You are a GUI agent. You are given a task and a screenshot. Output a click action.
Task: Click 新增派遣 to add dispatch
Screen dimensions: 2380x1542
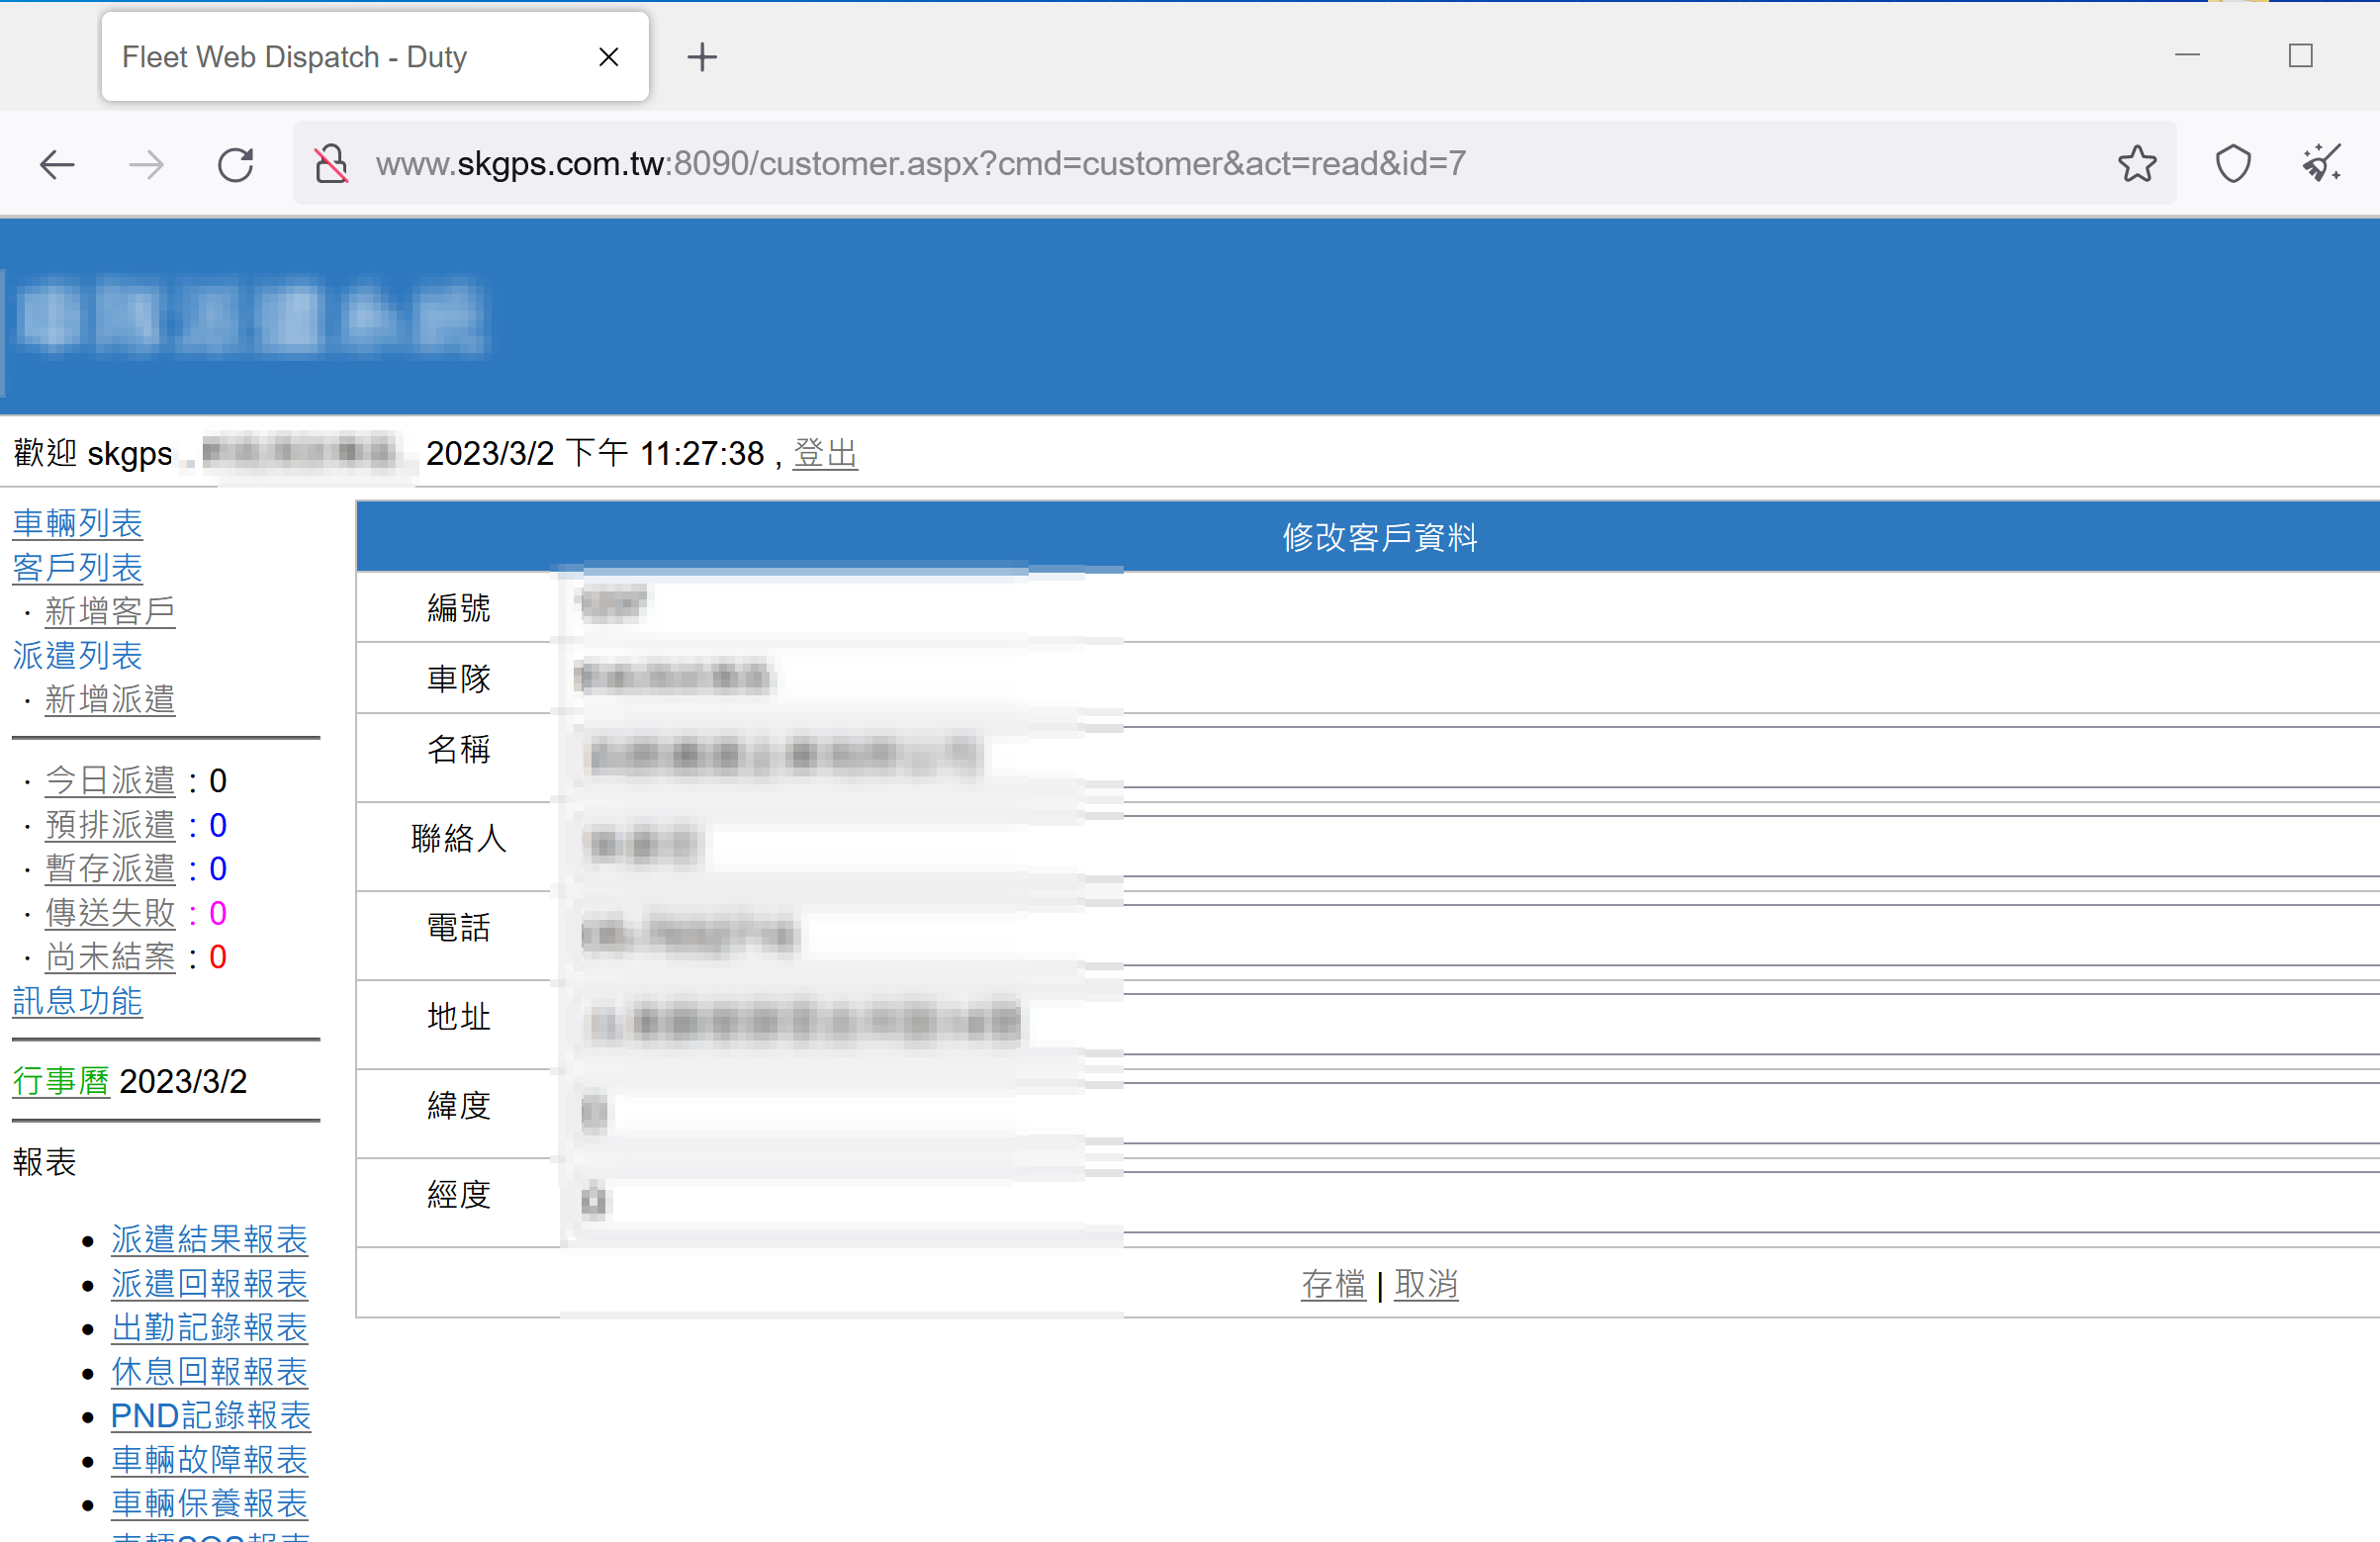110,700
